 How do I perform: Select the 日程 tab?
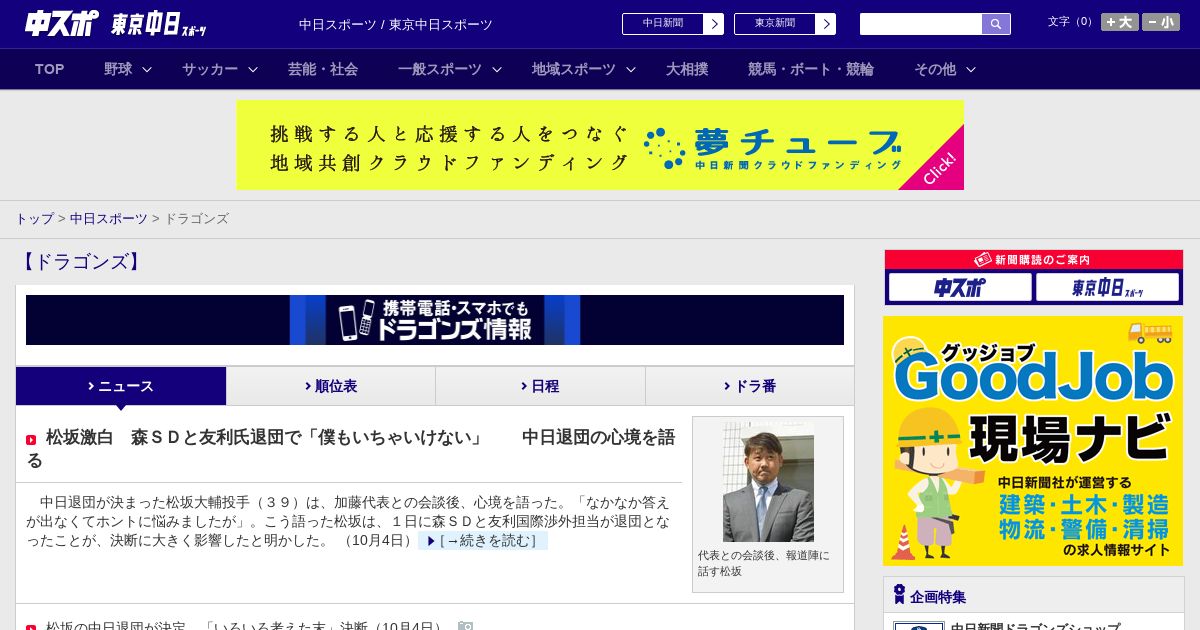pyautogui.click(x=540, y=386)
